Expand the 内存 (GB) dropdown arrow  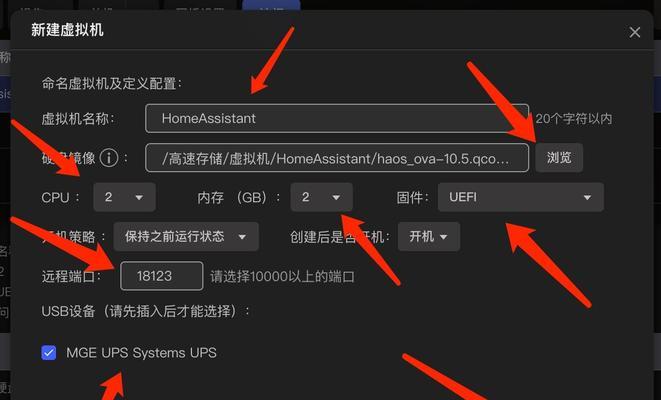336,197
